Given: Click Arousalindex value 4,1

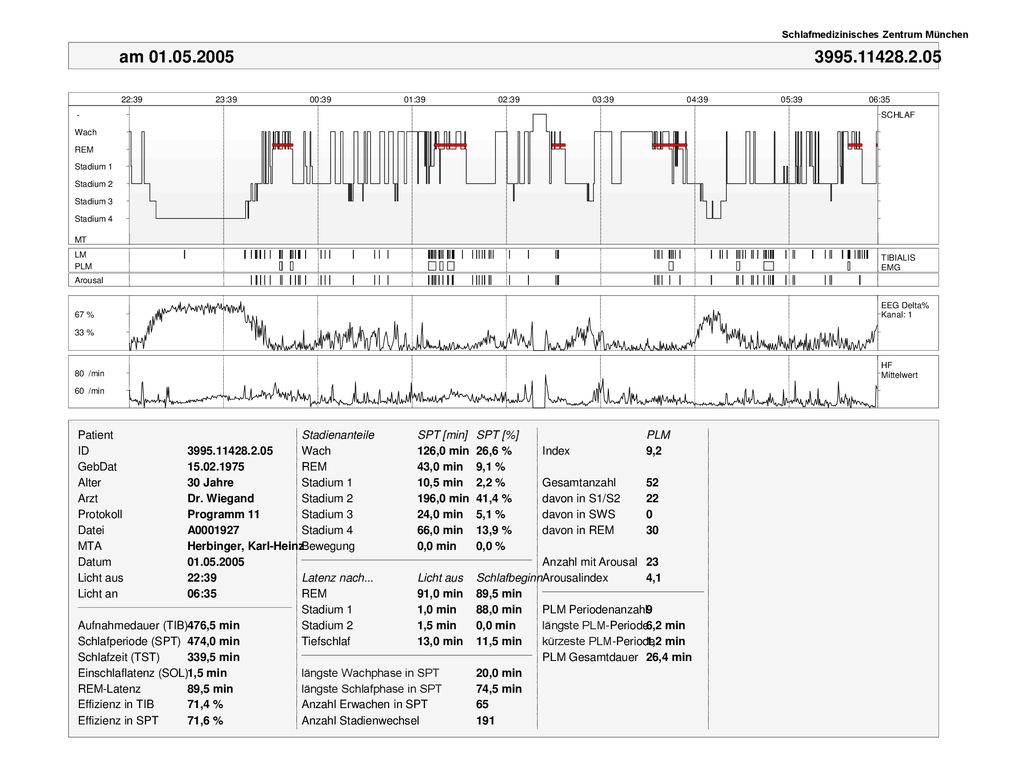Looking at the screenshot, I should [x=654, y=578].
